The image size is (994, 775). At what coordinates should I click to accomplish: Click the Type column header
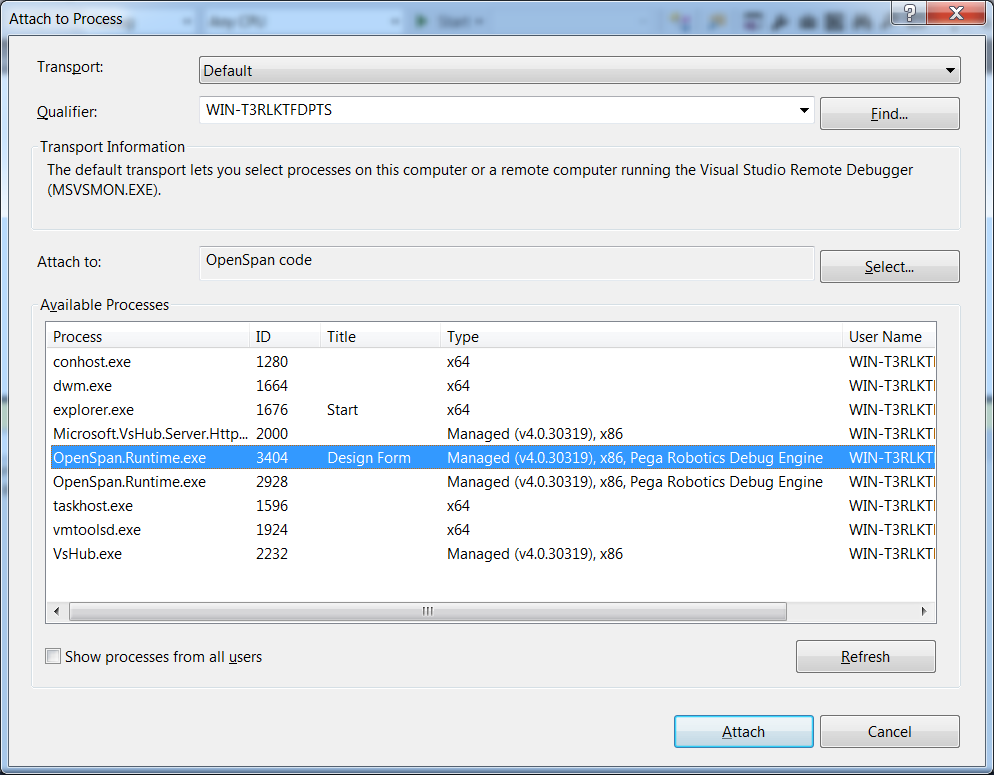[x=640, y=337]
